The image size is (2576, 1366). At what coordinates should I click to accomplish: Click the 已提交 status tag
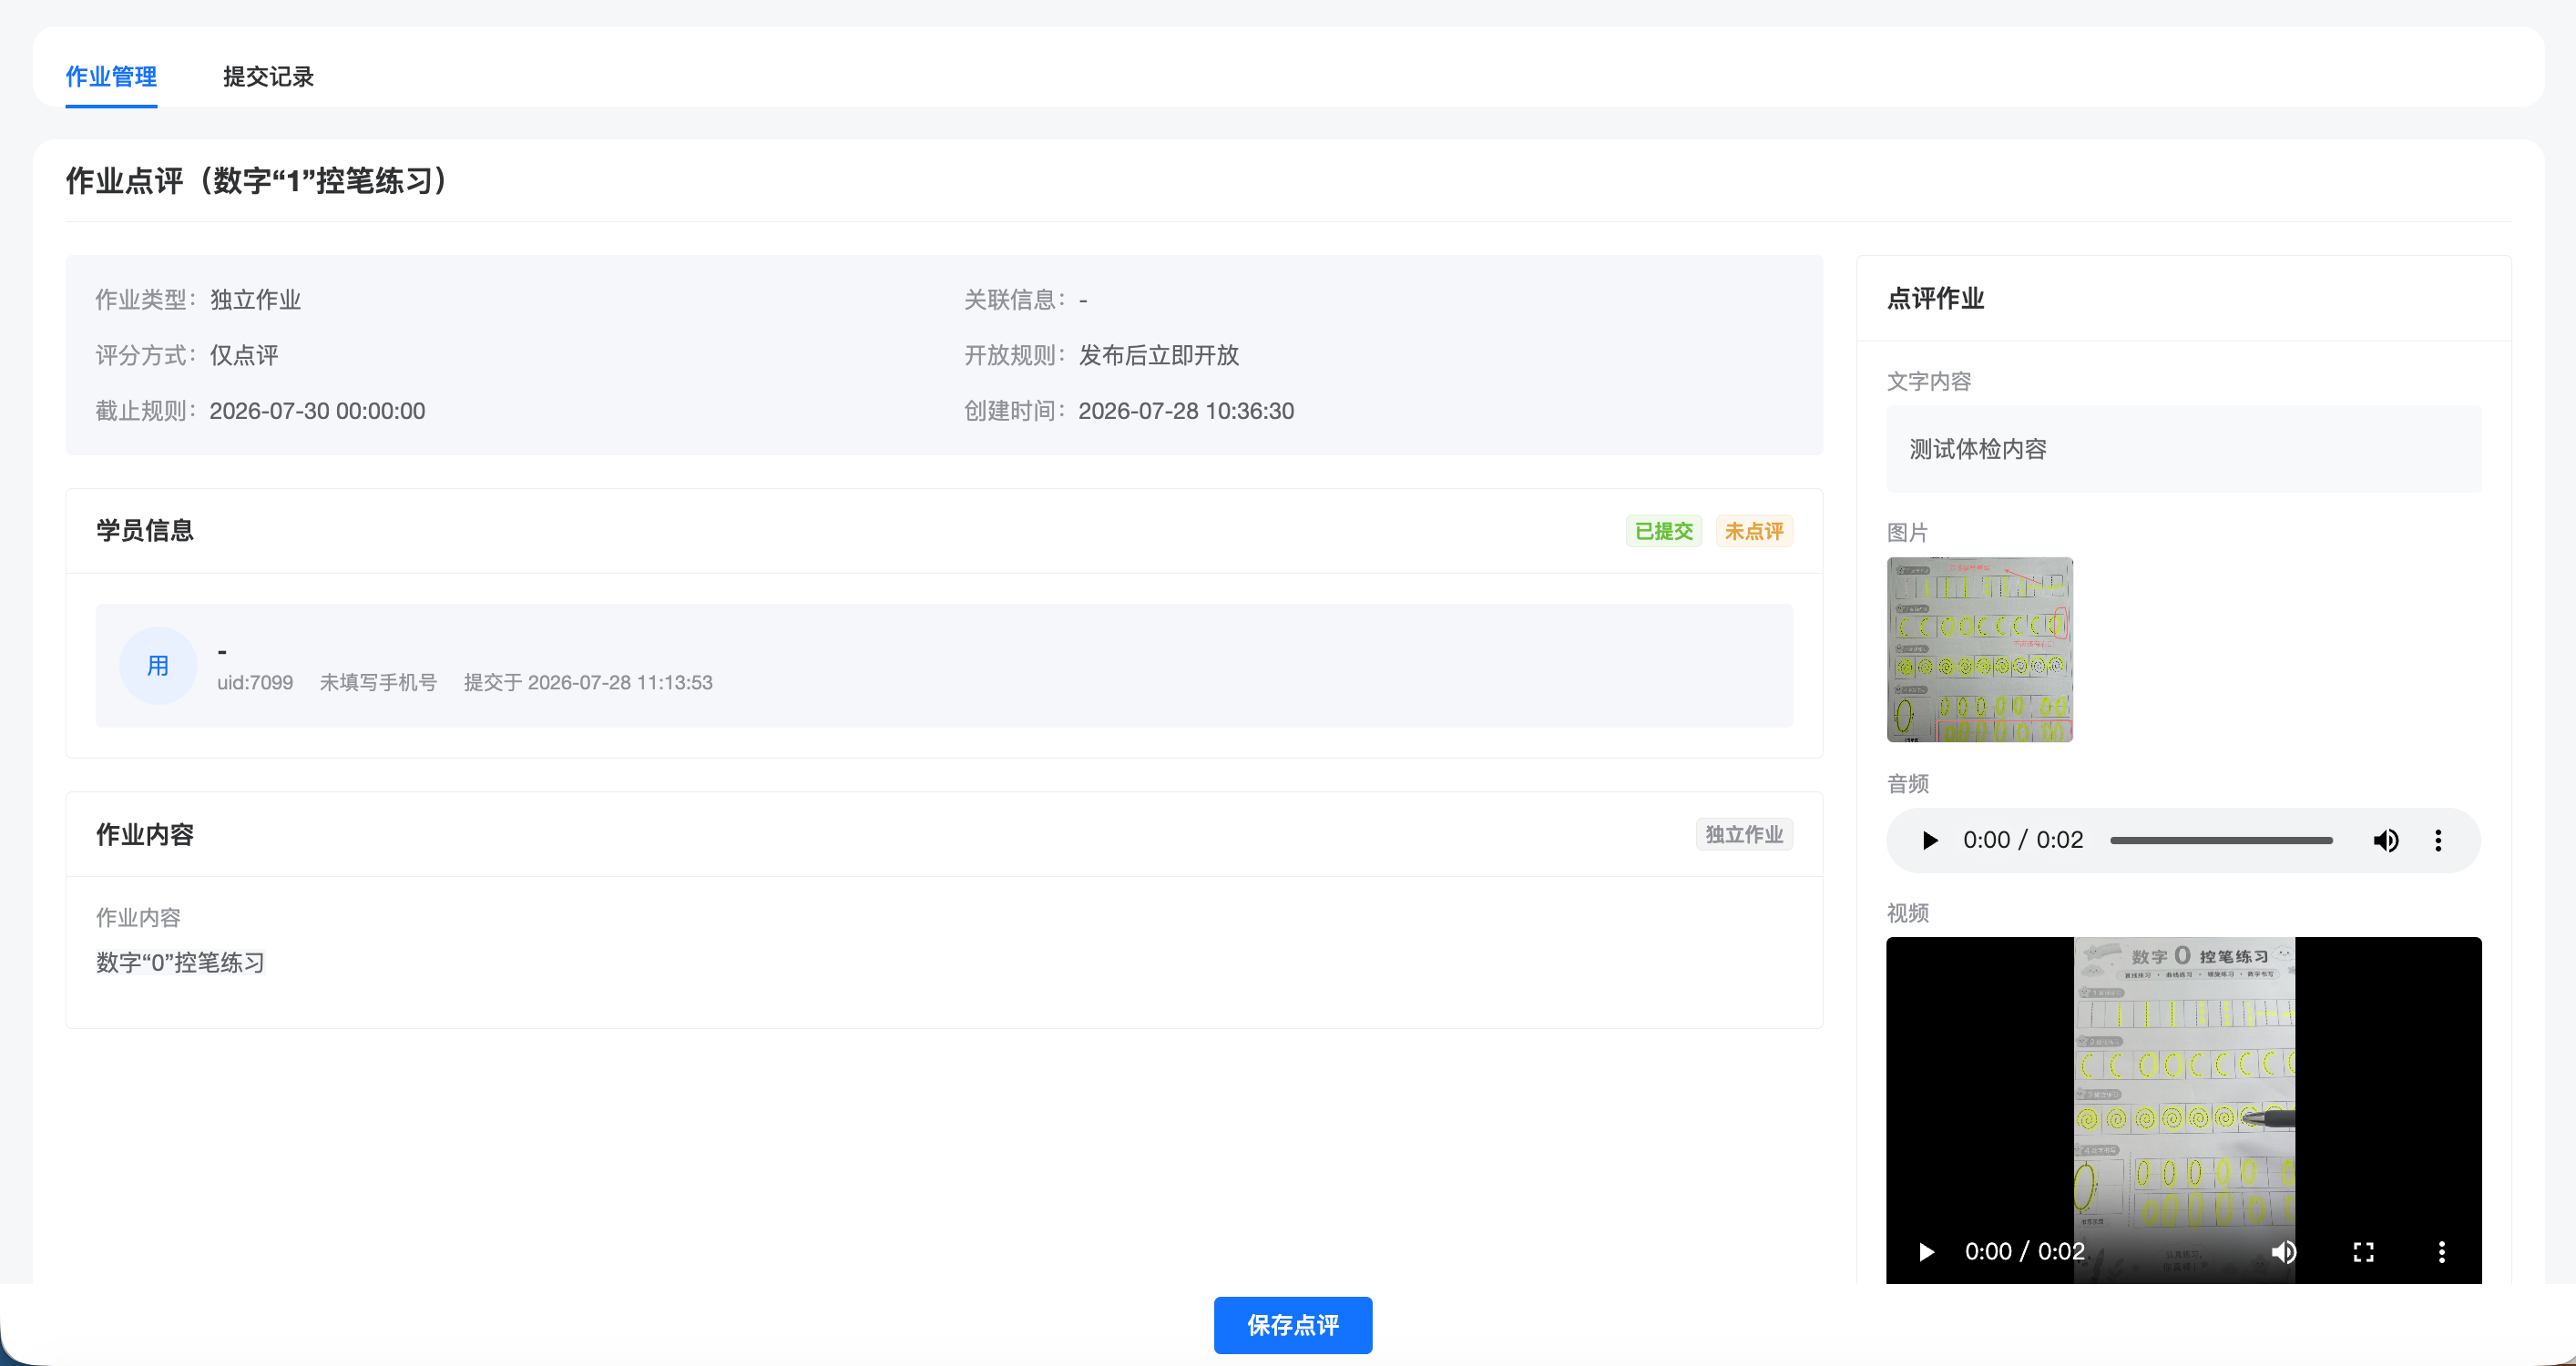(x=1664, y=531)
